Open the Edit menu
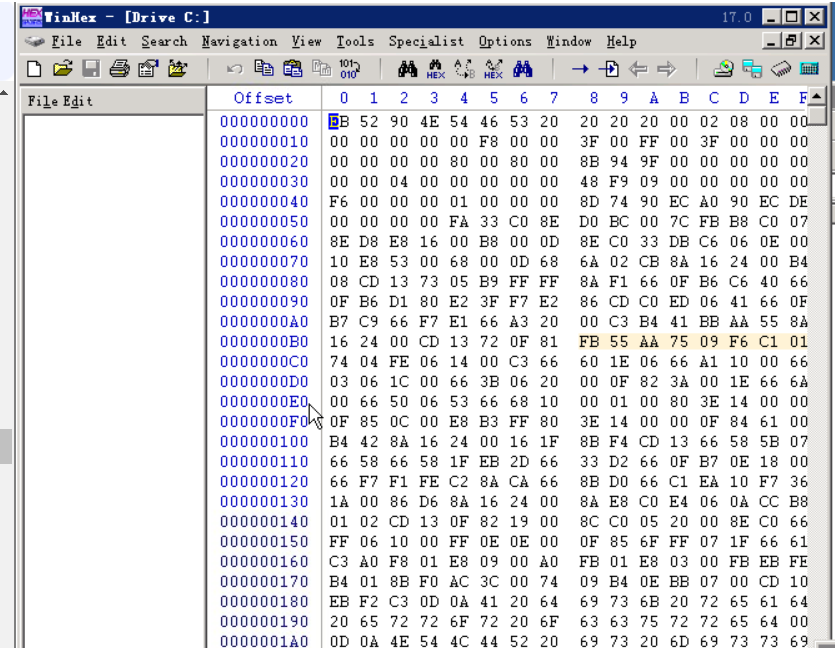The height and width of the screenshot is (648, 835). (111, 42)
